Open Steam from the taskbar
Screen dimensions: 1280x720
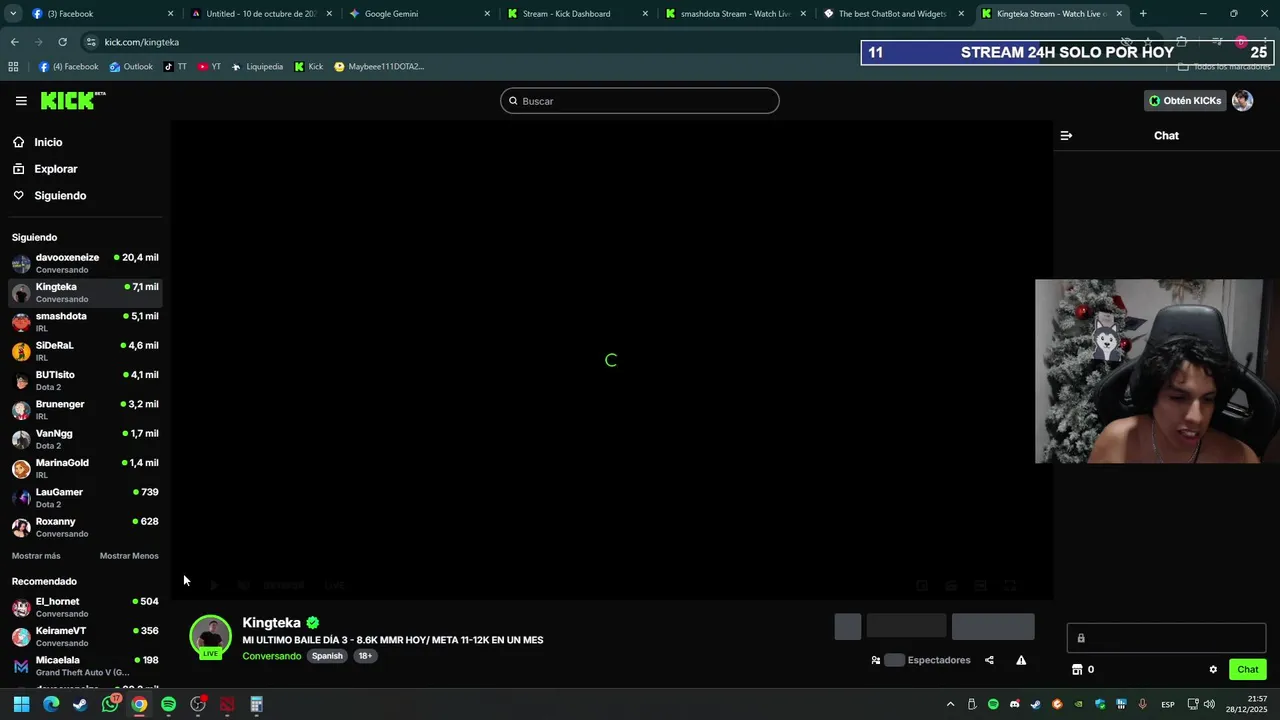[x=80, y=704]
